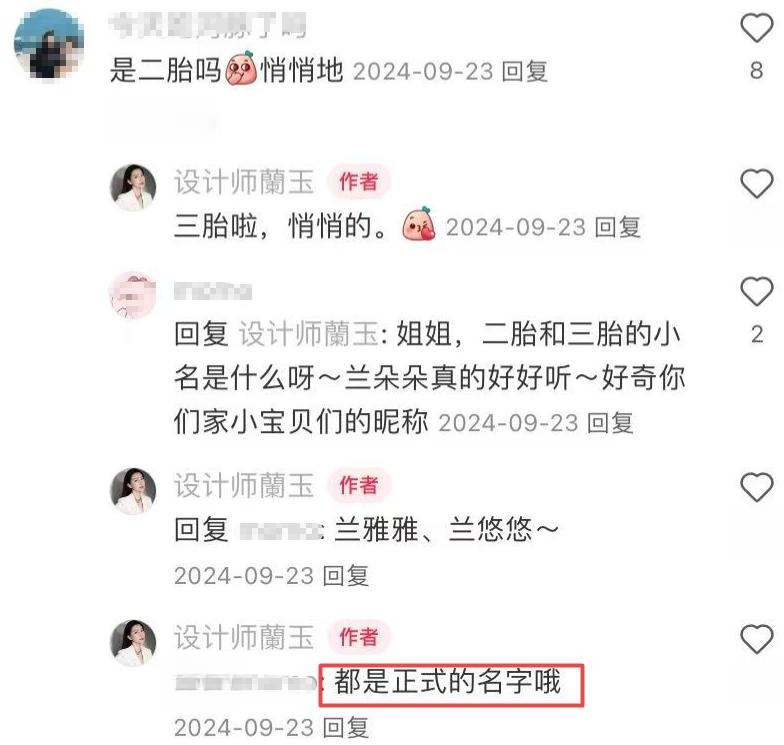Like the '都是正式的名字哦' reply

(756, 638)
